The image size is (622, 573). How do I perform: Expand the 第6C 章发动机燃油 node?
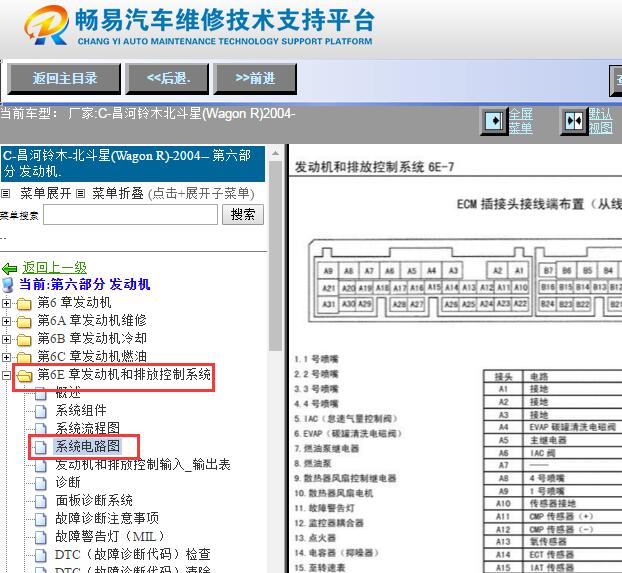pos(6,357)
